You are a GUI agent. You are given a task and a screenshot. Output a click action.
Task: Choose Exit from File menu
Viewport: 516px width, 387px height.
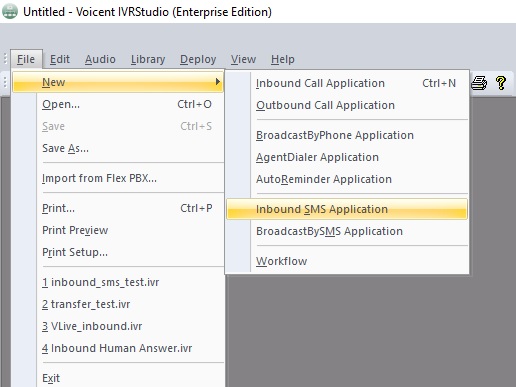pyautogui.click(x=118, y=378)
